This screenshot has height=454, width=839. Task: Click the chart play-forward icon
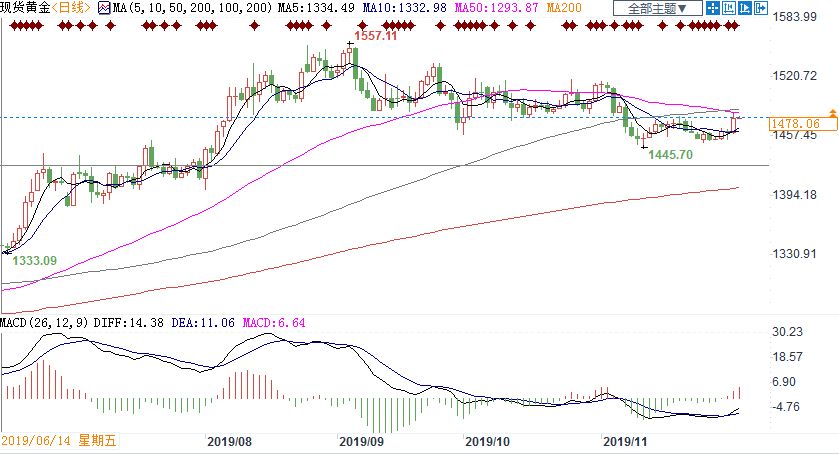744,8
